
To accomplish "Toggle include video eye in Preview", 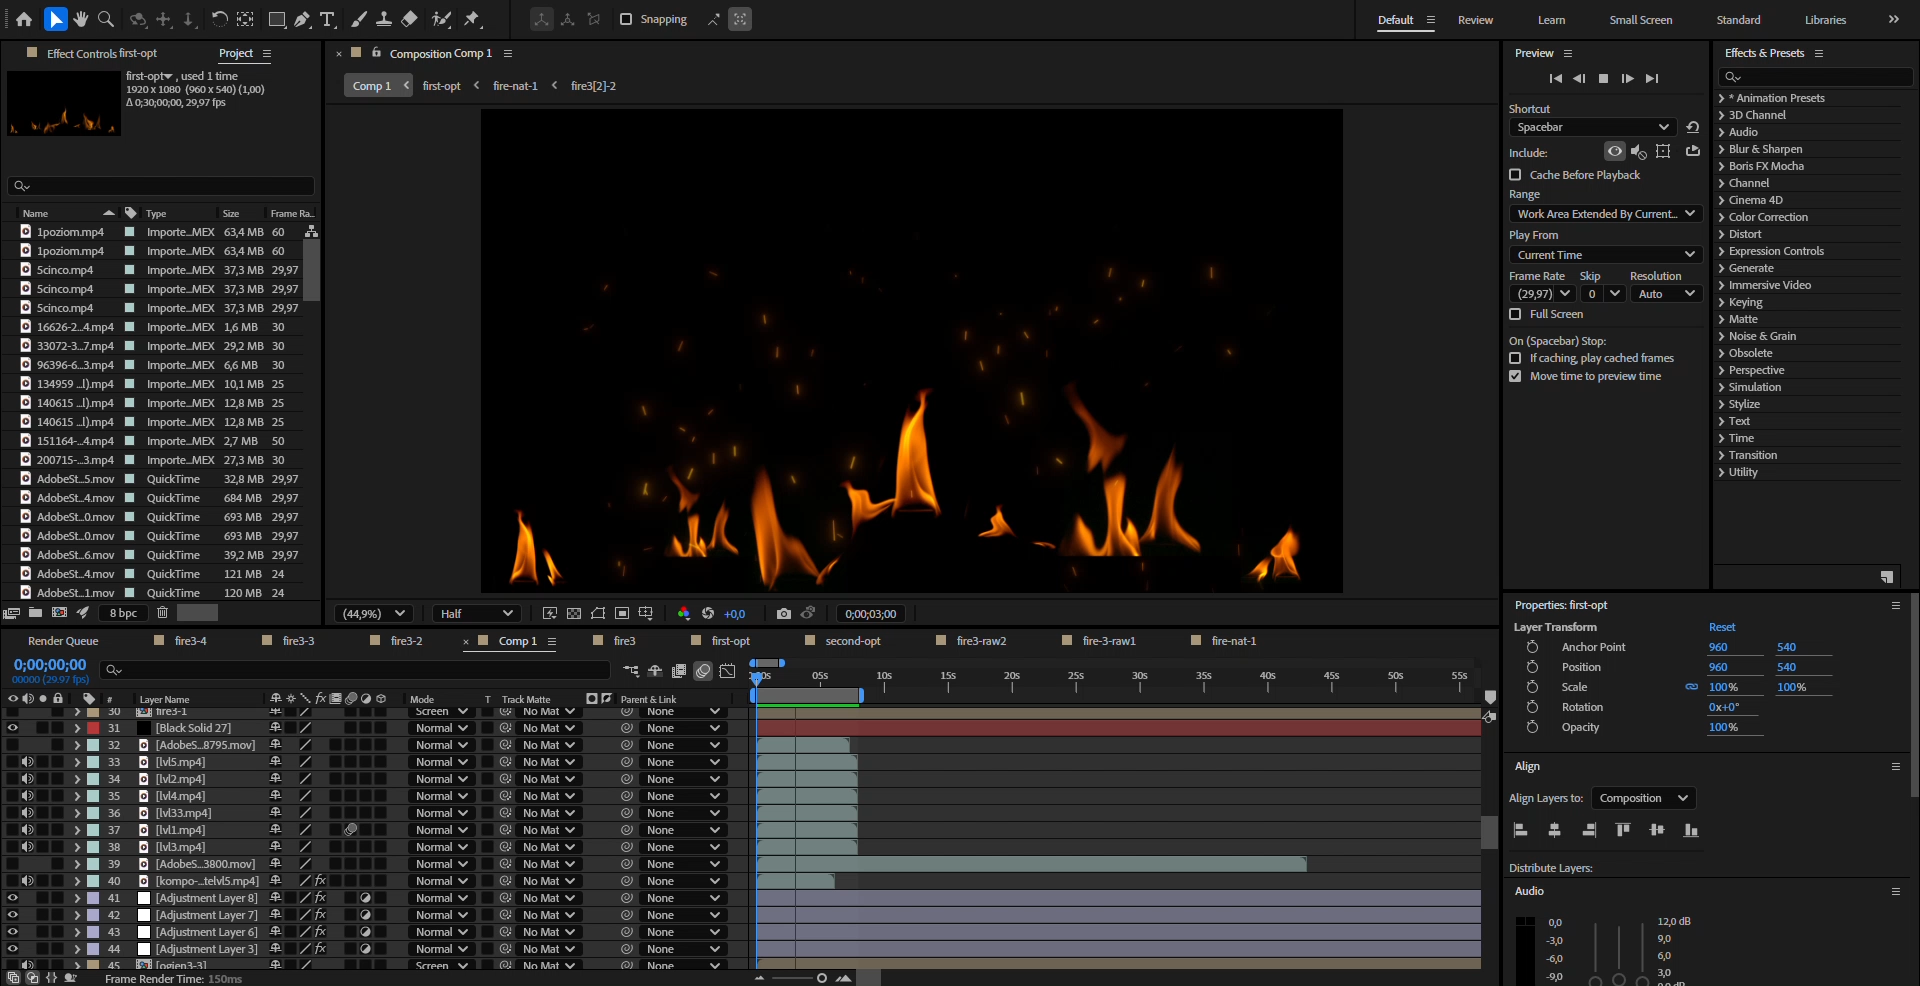I will (1614, 151).
